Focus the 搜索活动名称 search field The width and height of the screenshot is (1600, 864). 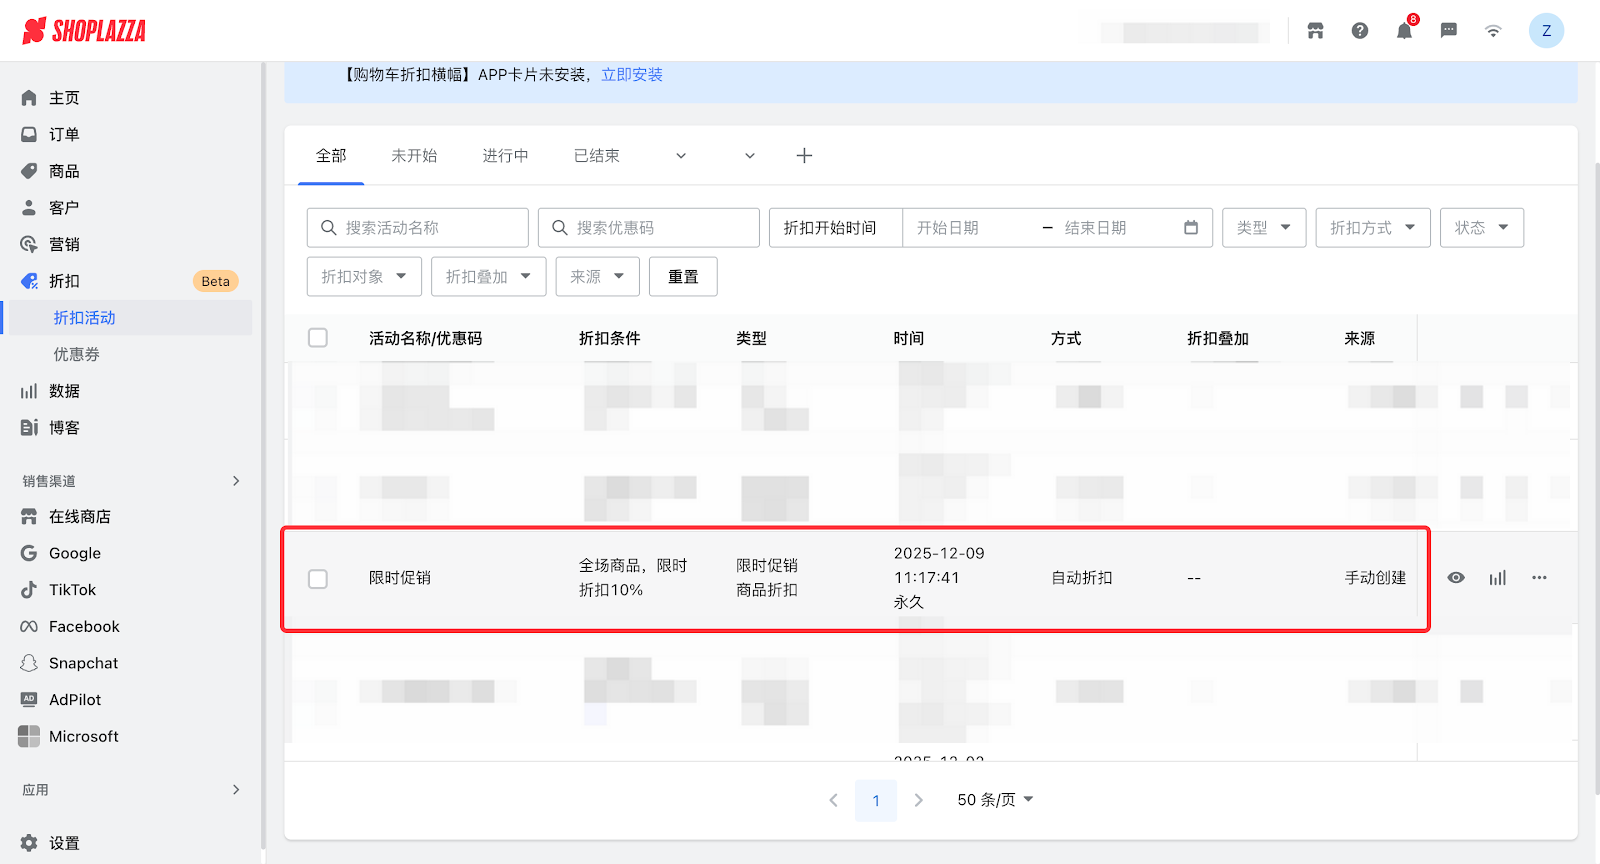coord(430,228)
